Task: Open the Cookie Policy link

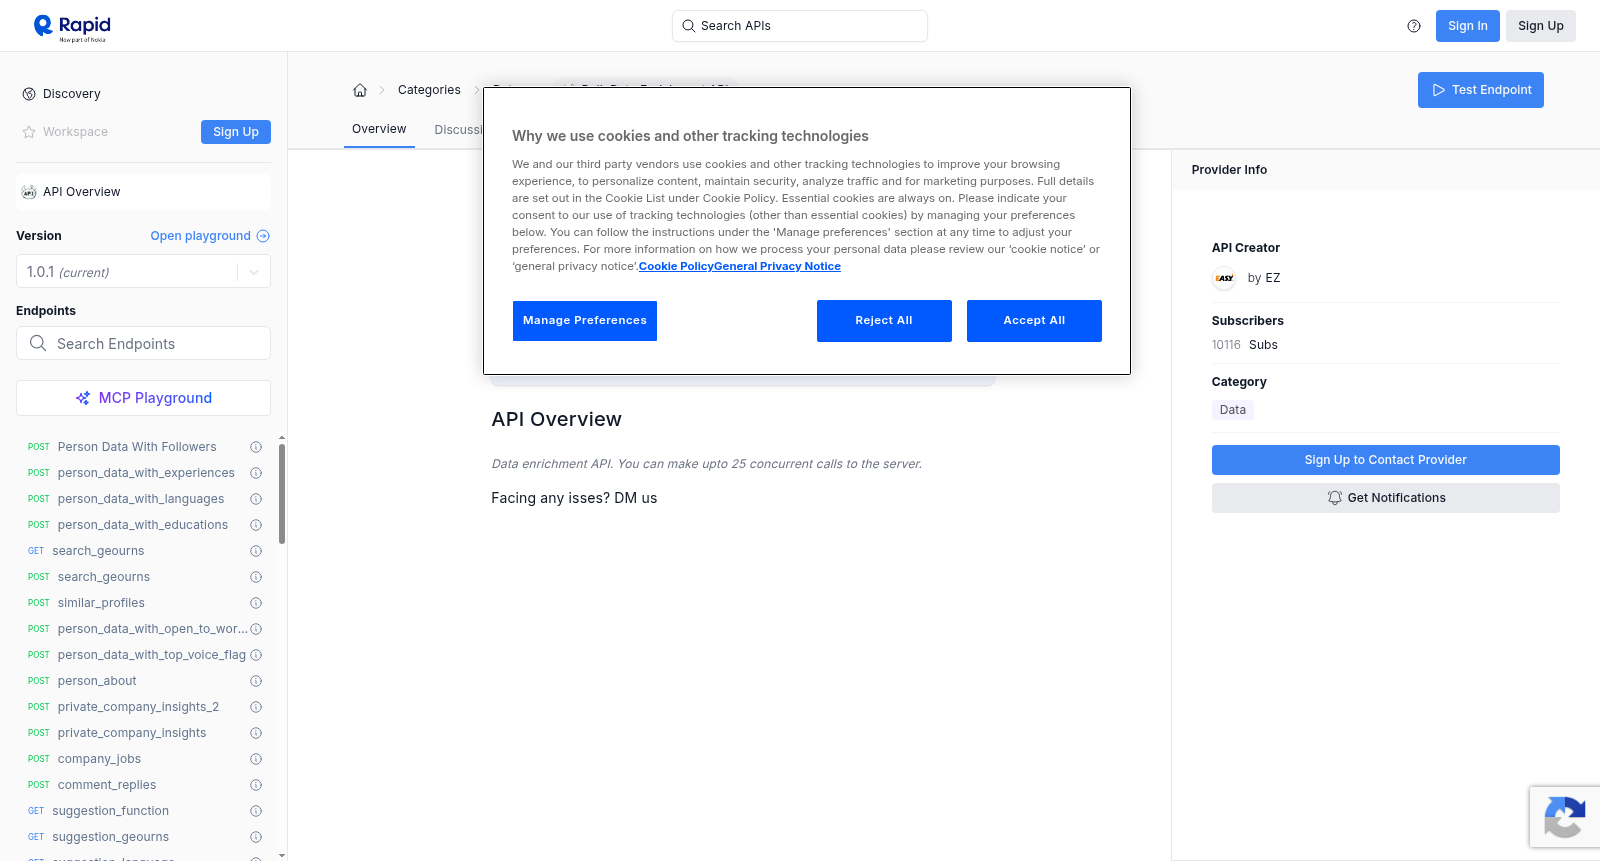Action: tap(676, 266)
